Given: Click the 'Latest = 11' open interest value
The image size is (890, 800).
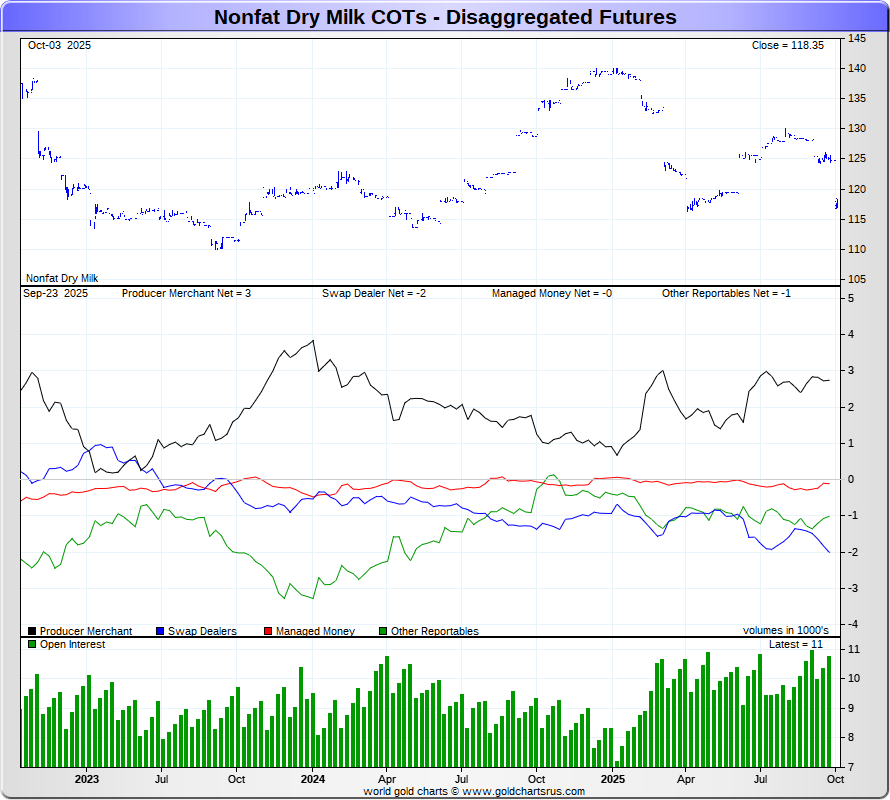Looking at the screenshot, I should (796, 644).
